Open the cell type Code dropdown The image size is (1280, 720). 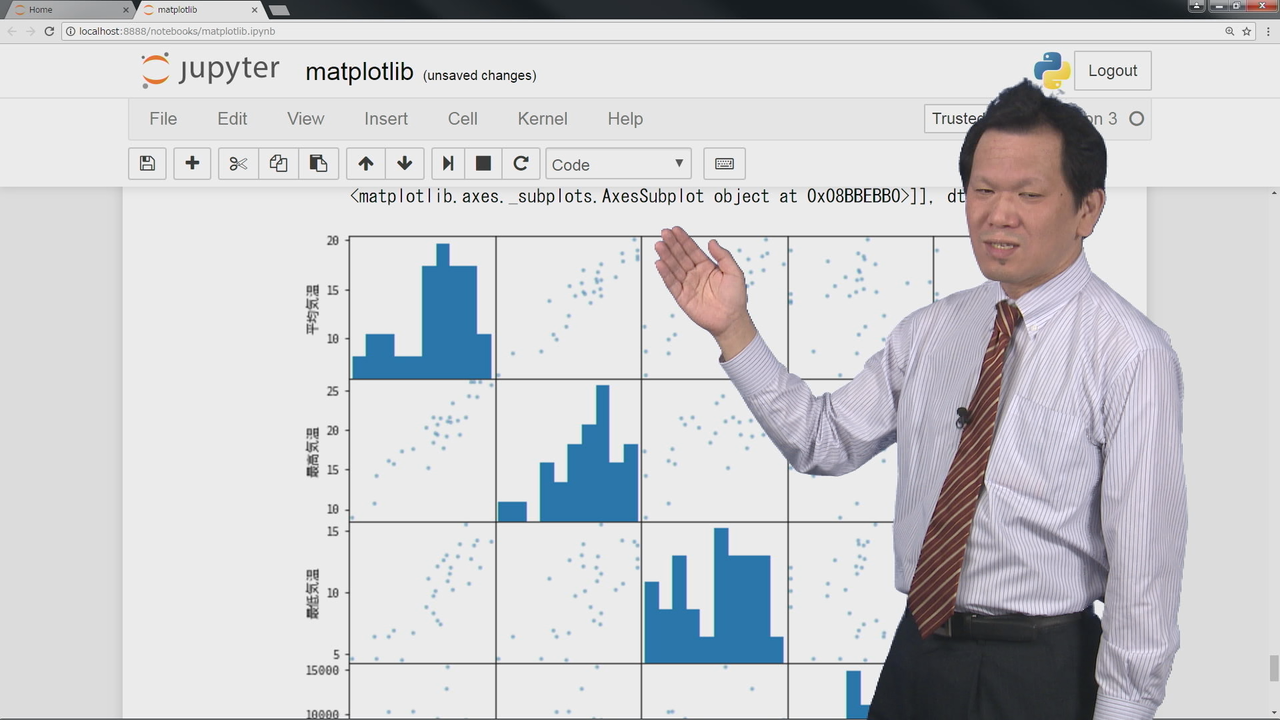click(x=618, y=164)
